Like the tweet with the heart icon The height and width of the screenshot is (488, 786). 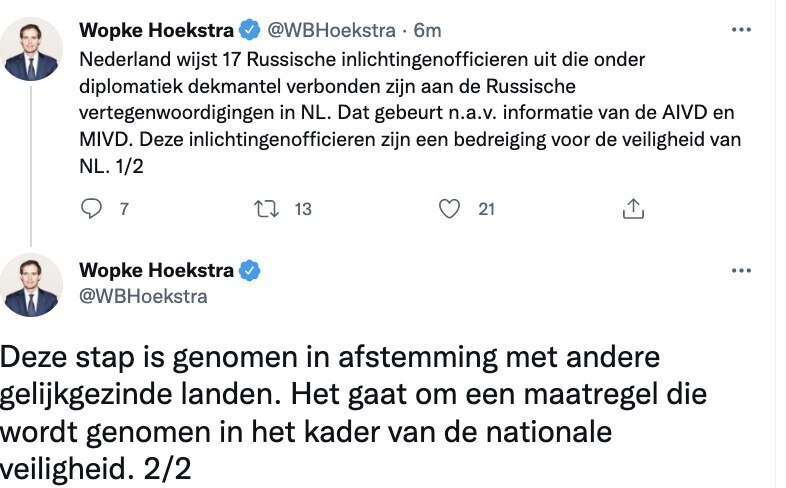coord(451,208)
